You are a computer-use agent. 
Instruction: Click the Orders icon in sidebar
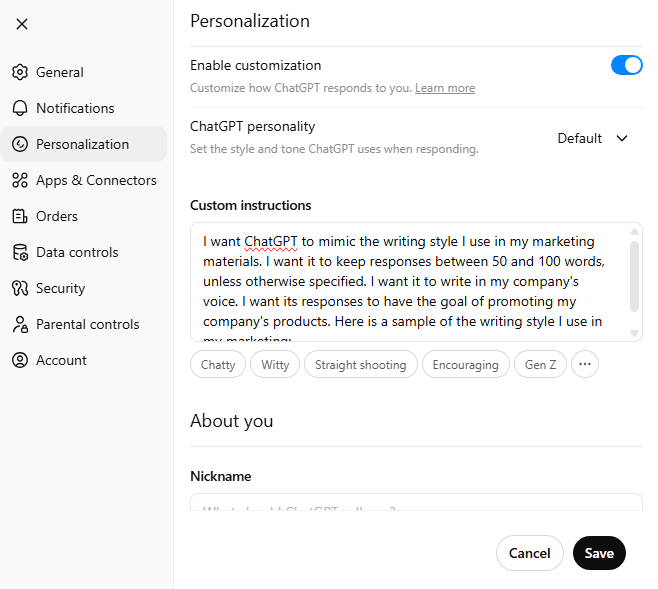click(19, 216)
